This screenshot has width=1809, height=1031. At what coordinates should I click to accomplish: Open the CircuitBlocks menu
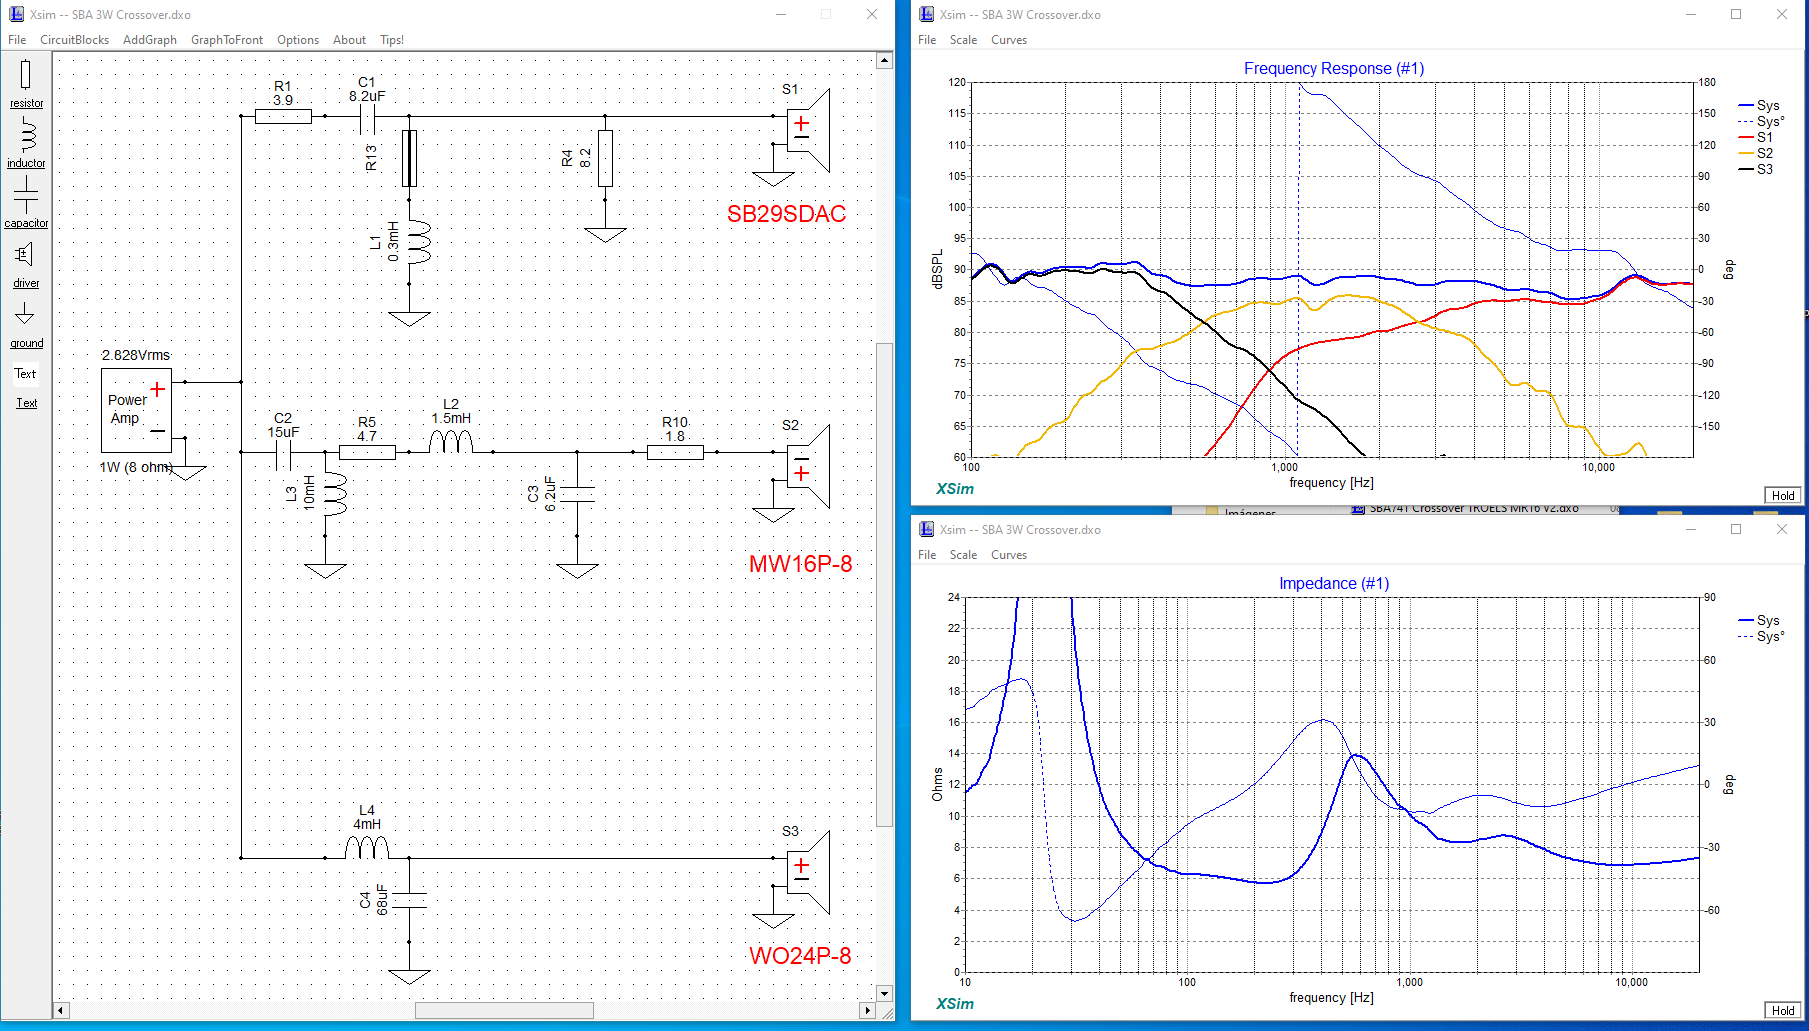pyautogui.click(x=74, y=40)
